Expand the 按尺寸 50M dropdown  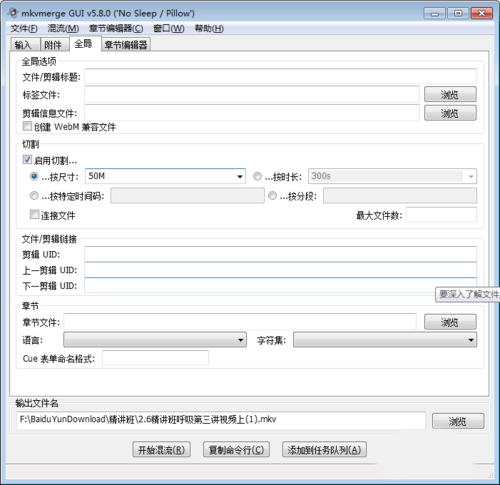[240, 176]
